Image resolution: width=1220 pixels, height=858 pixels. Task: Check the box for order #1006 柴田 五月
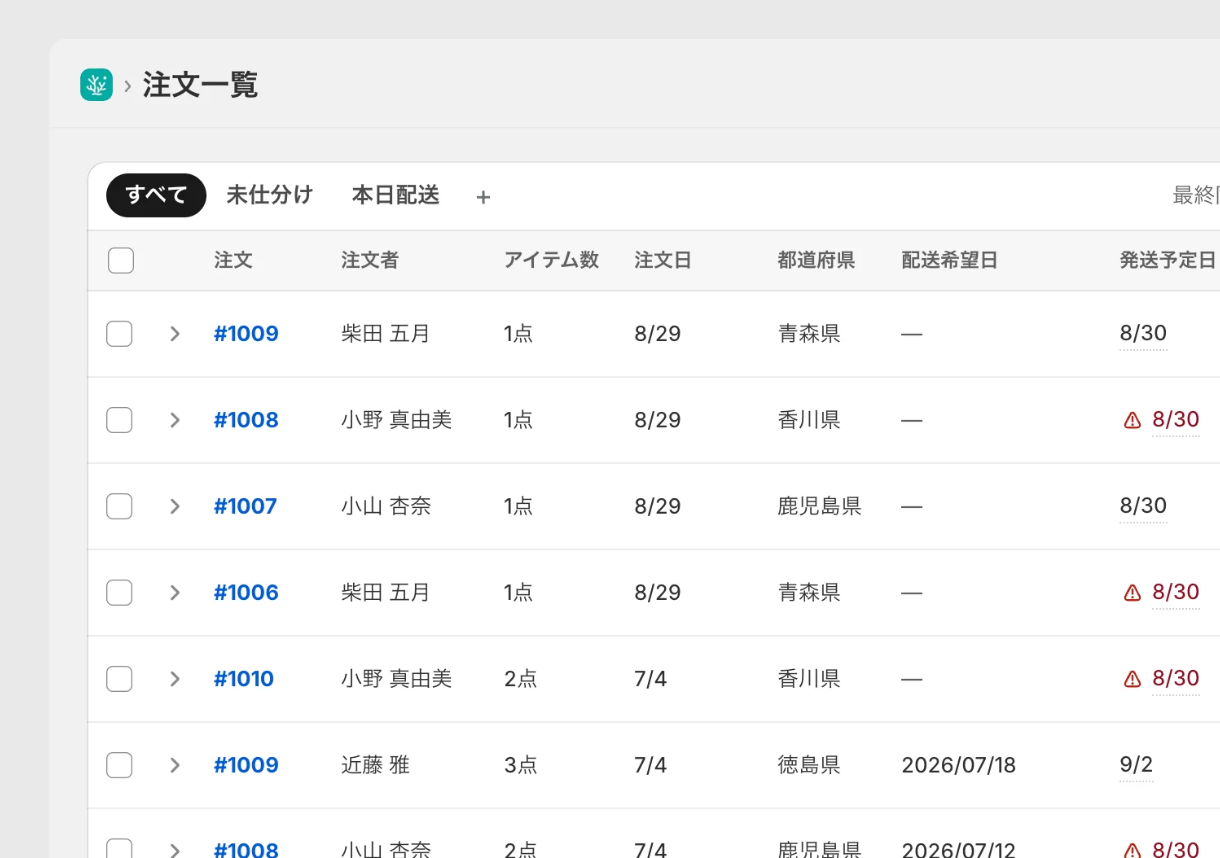(x=119, y=592)
